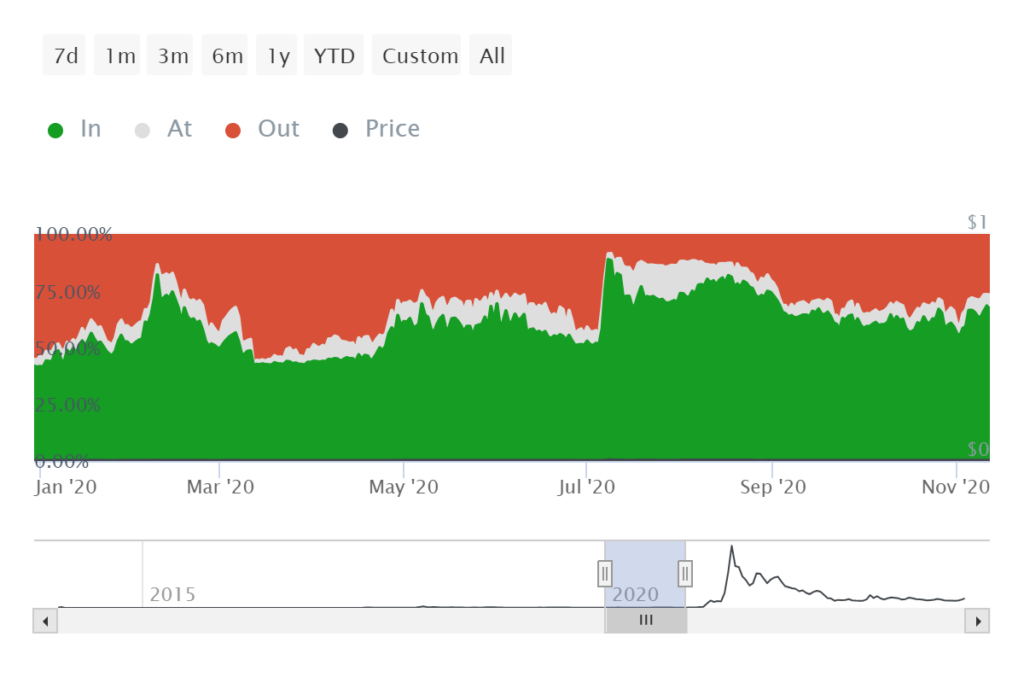Click the 2015 label in navigator
1024x683 pixels.
172,595
